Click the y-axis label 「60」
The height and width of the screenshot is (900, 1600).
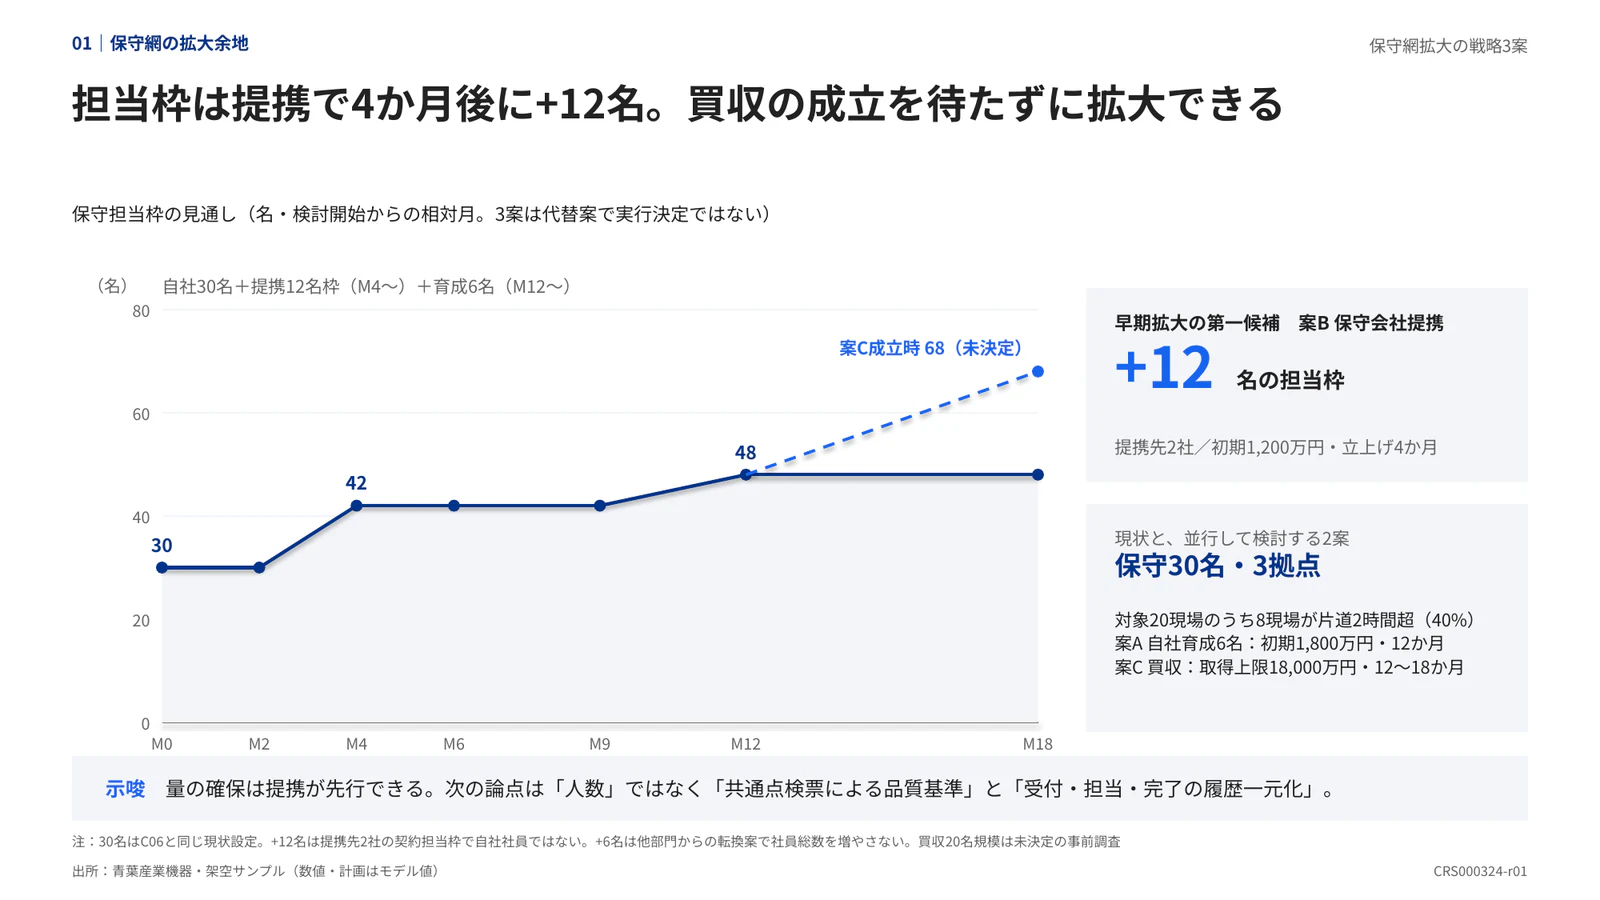(141, 414)
